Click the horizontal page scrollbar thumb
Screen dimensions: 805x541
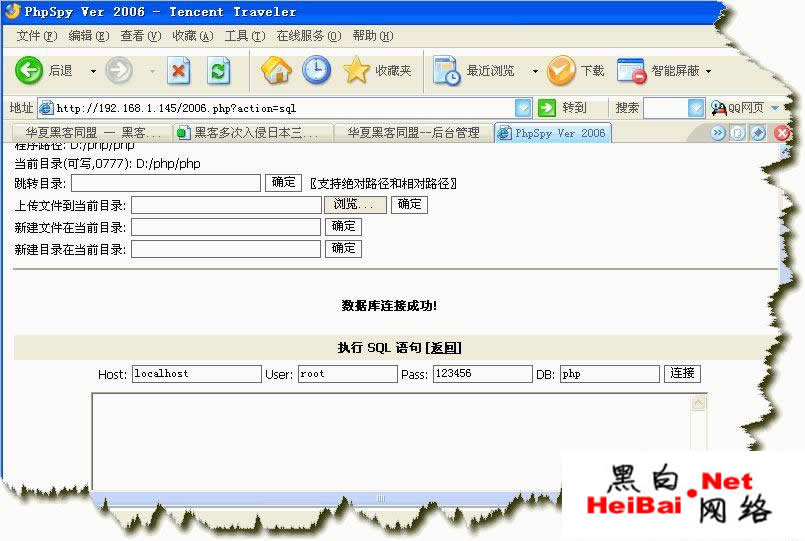point(380,498)
